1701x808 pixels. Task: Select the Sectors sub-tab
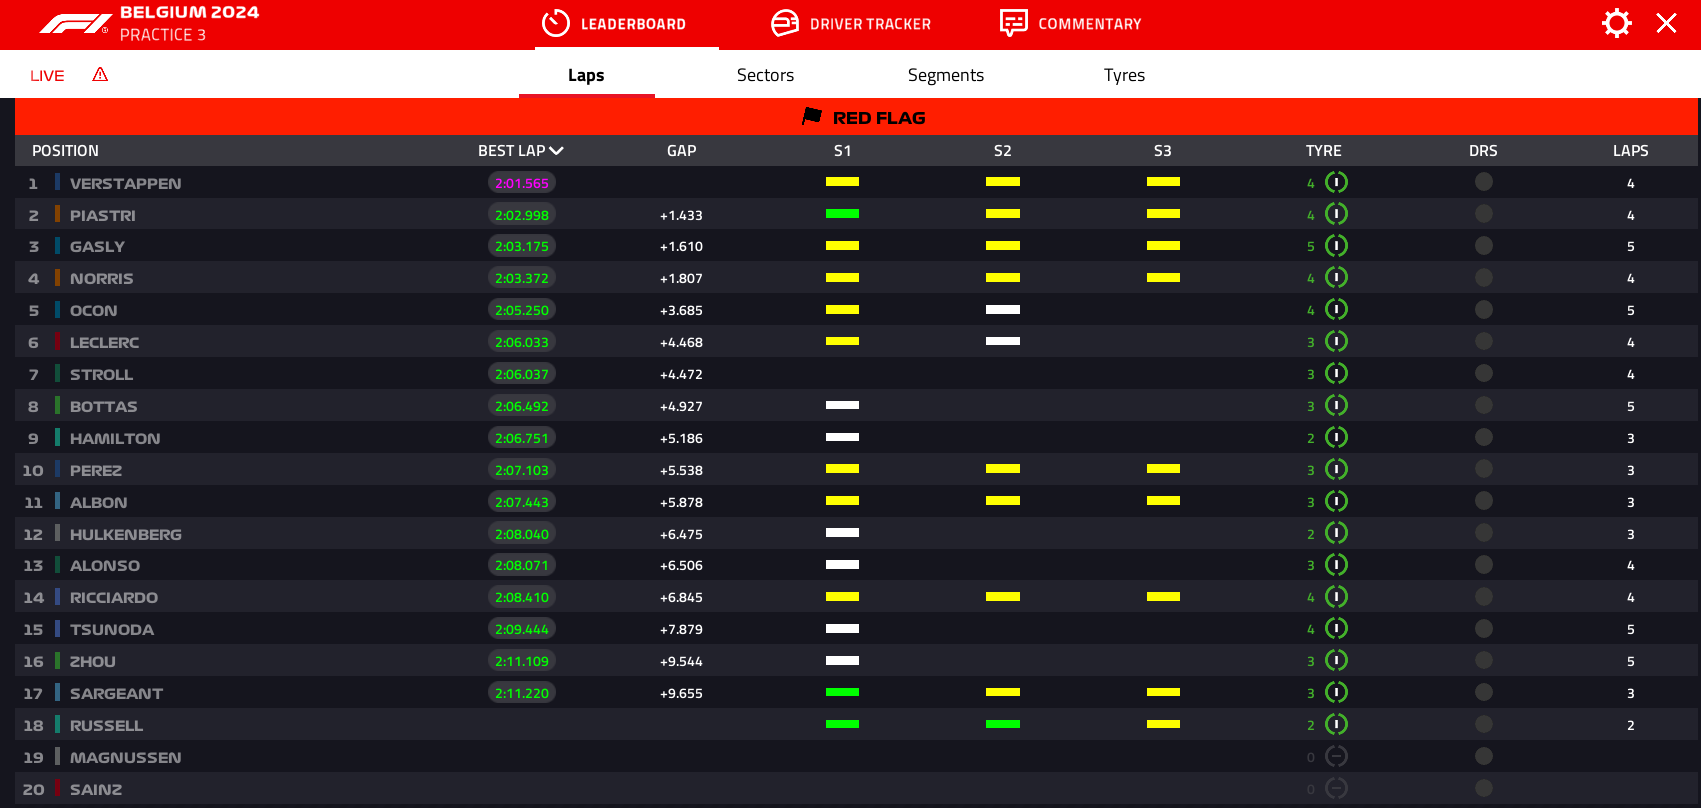click(765, 75)
